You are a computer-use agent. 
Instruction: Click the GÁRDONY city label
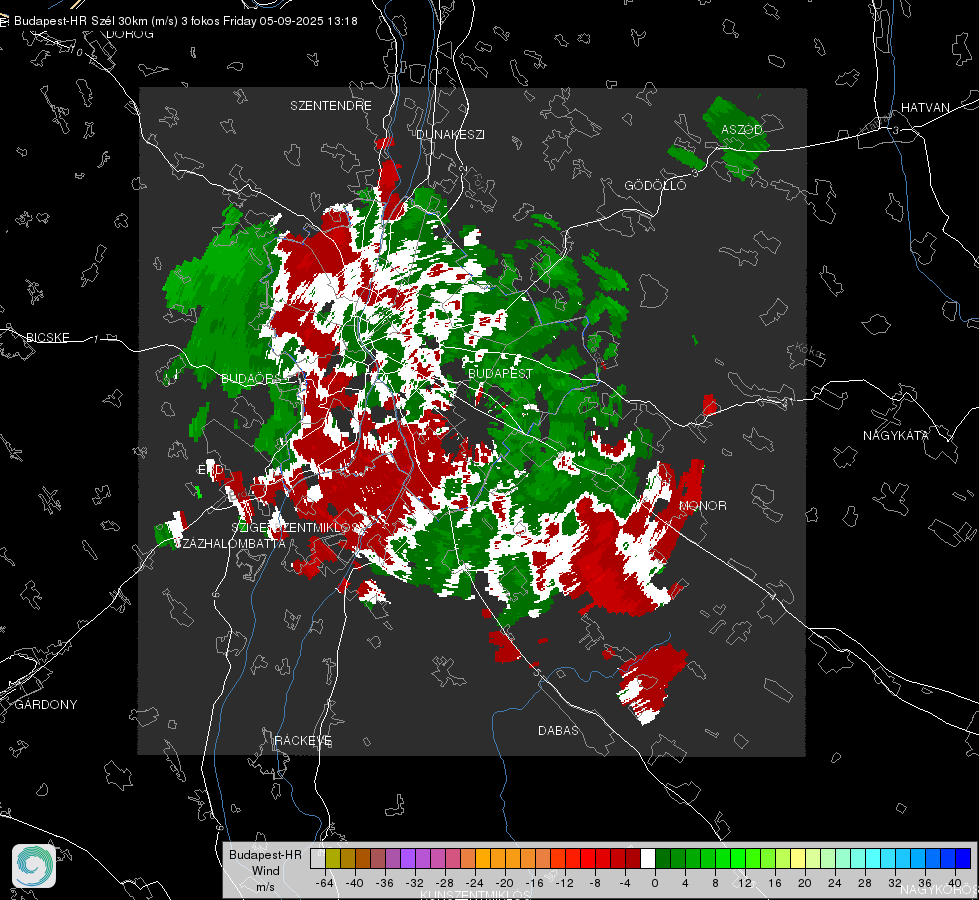[46, 705]
